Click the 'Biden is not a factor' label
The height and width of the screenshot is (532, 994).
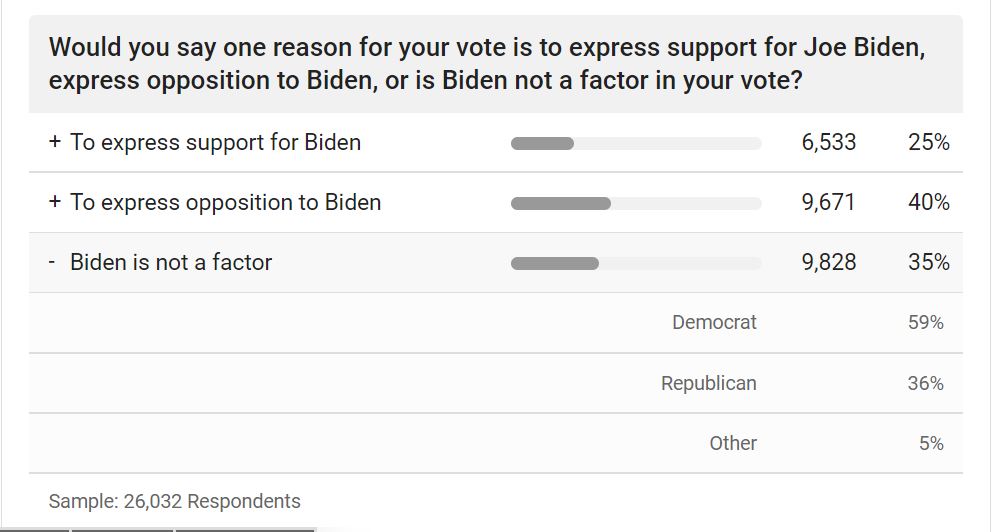point(171,263)
